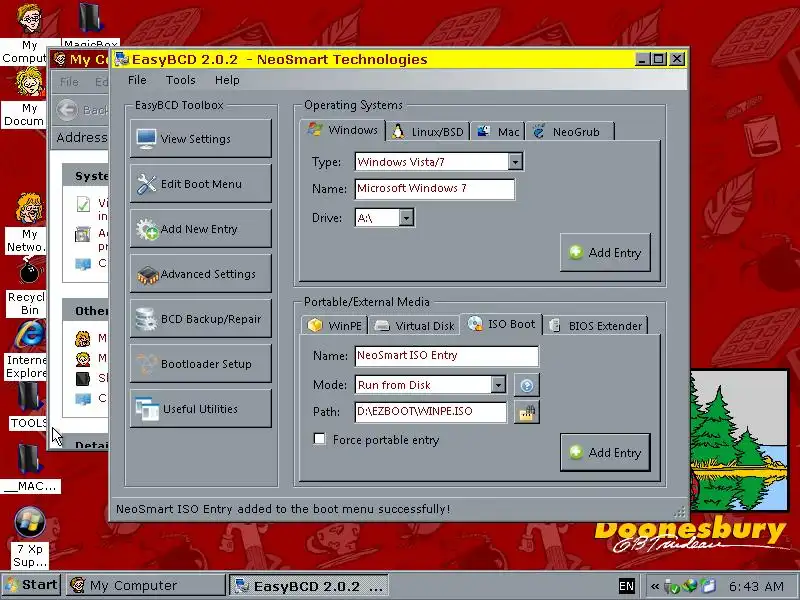
Task: Enable Force portable entry checkbox
Action: (x=319, y=439)
